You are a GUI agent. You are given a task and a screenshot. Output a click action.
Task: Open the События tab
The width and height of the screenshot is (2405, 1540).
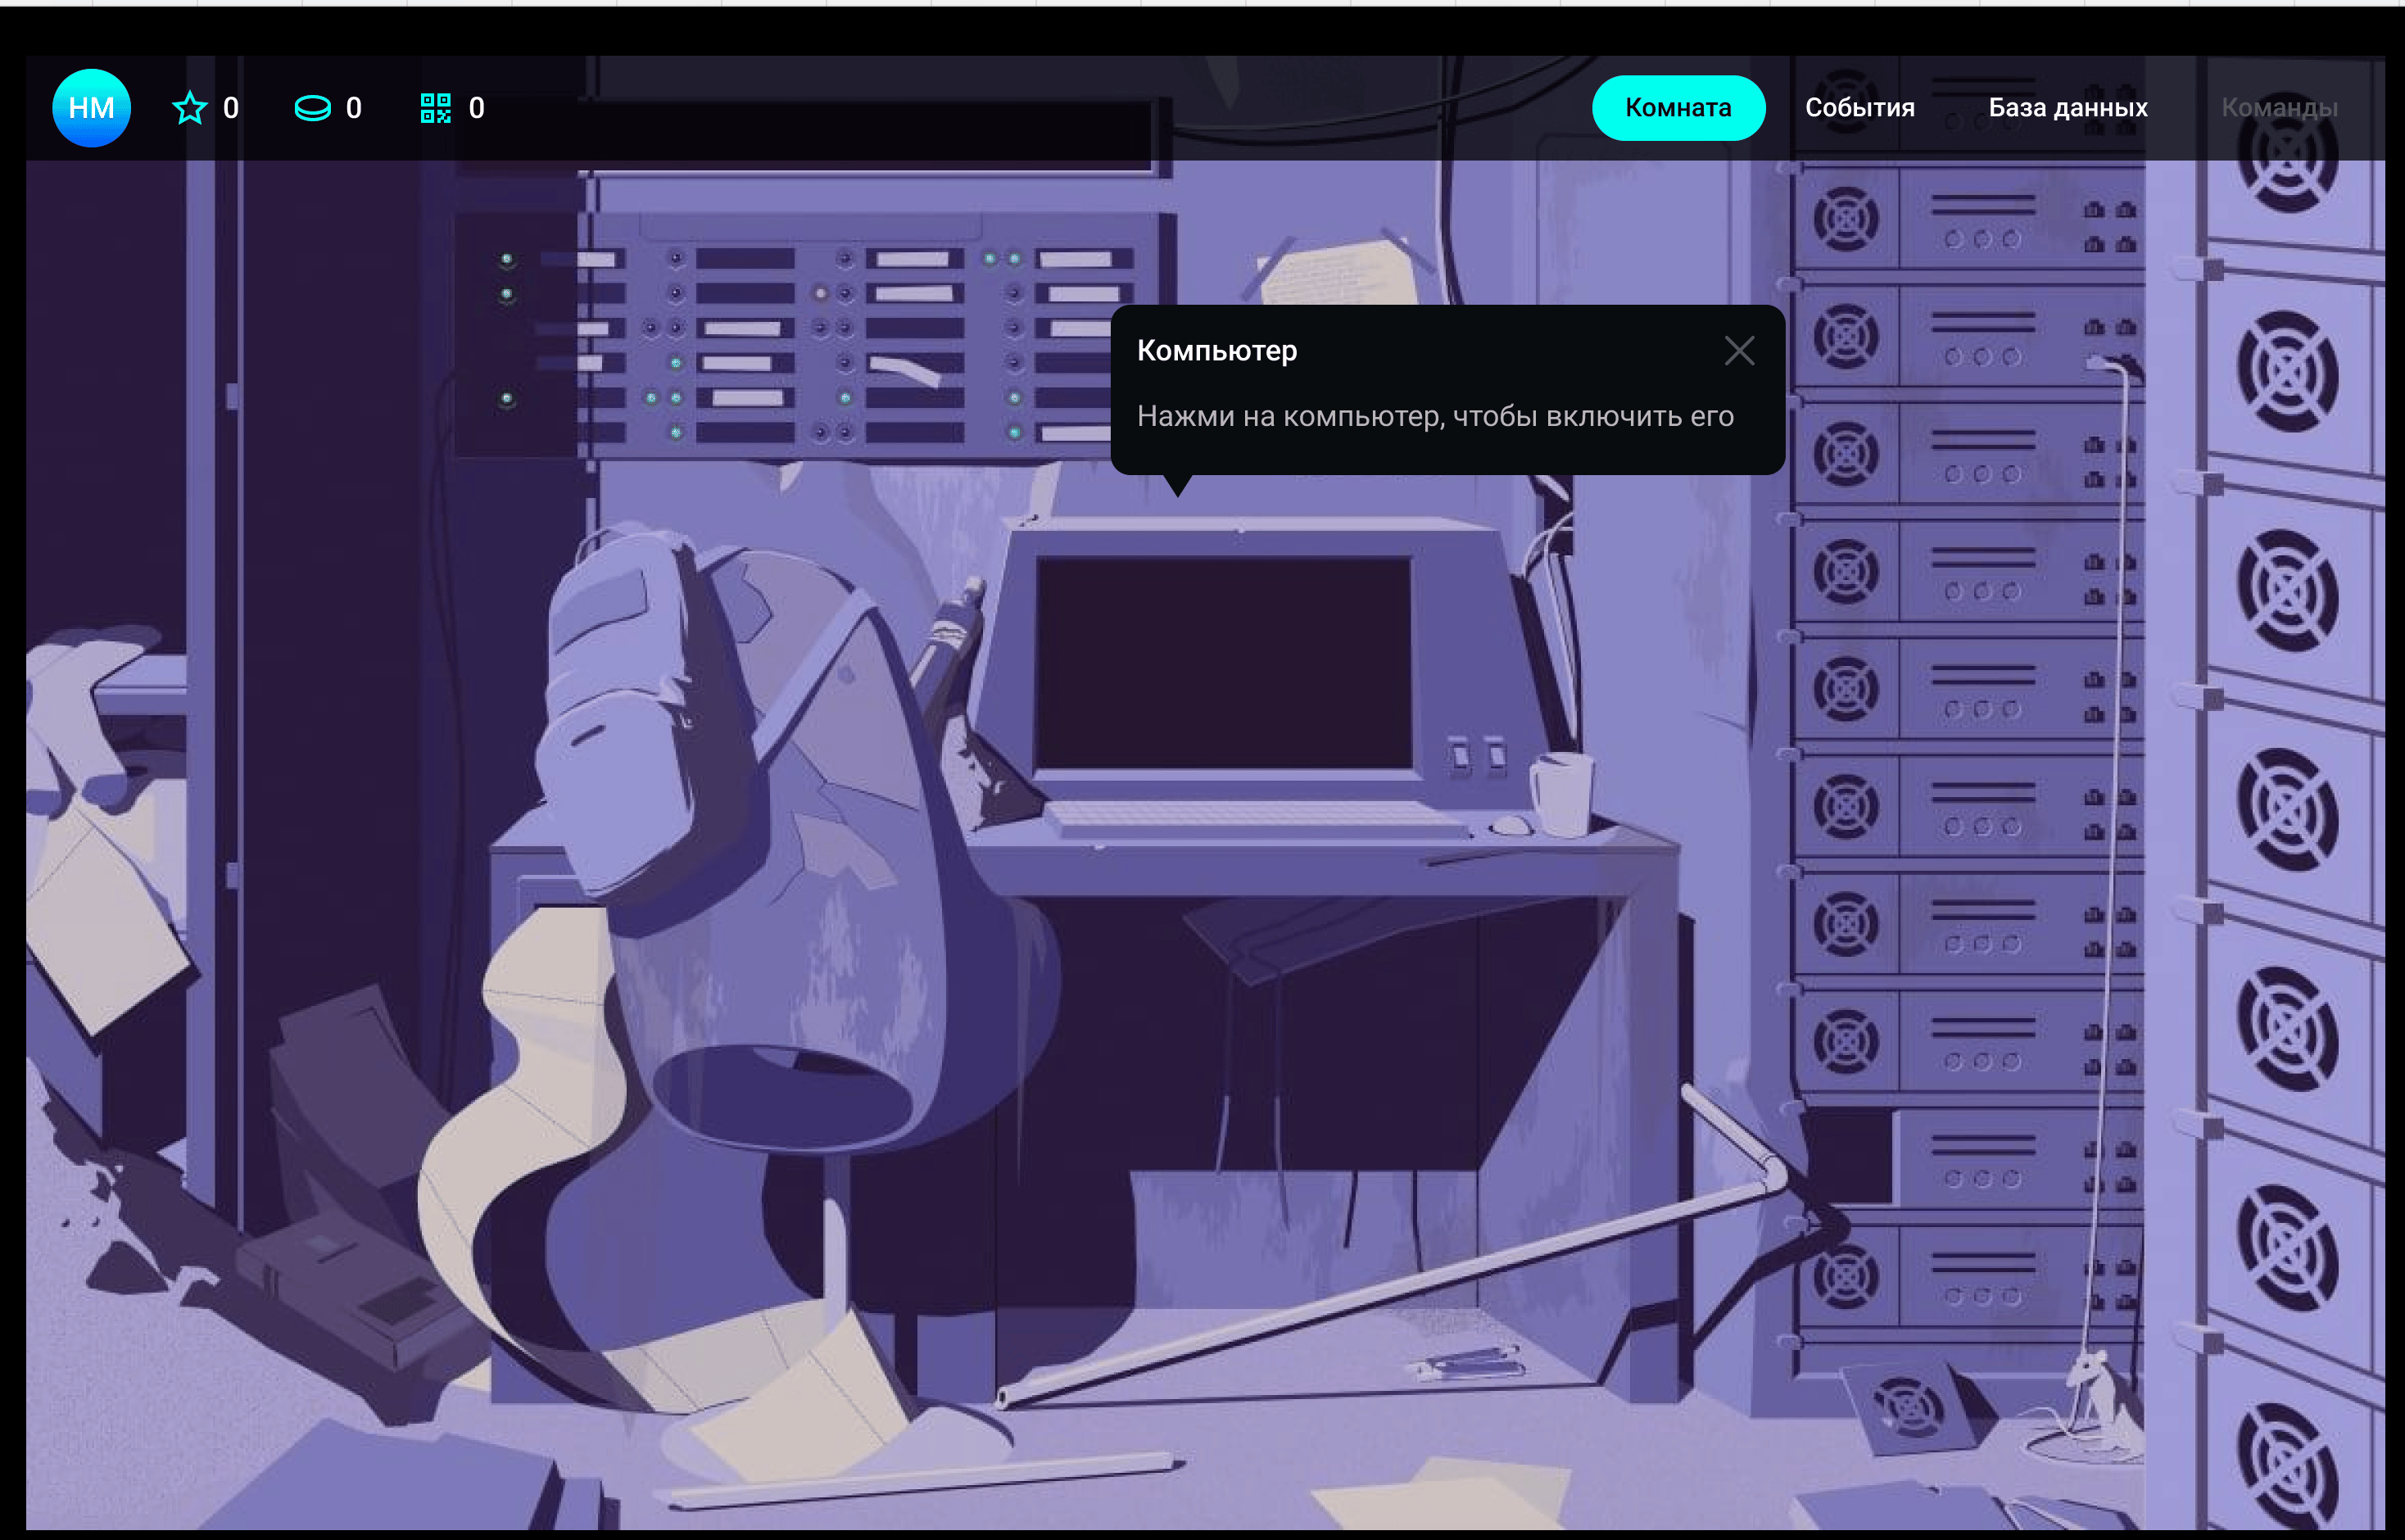[x=1859, y=108]
